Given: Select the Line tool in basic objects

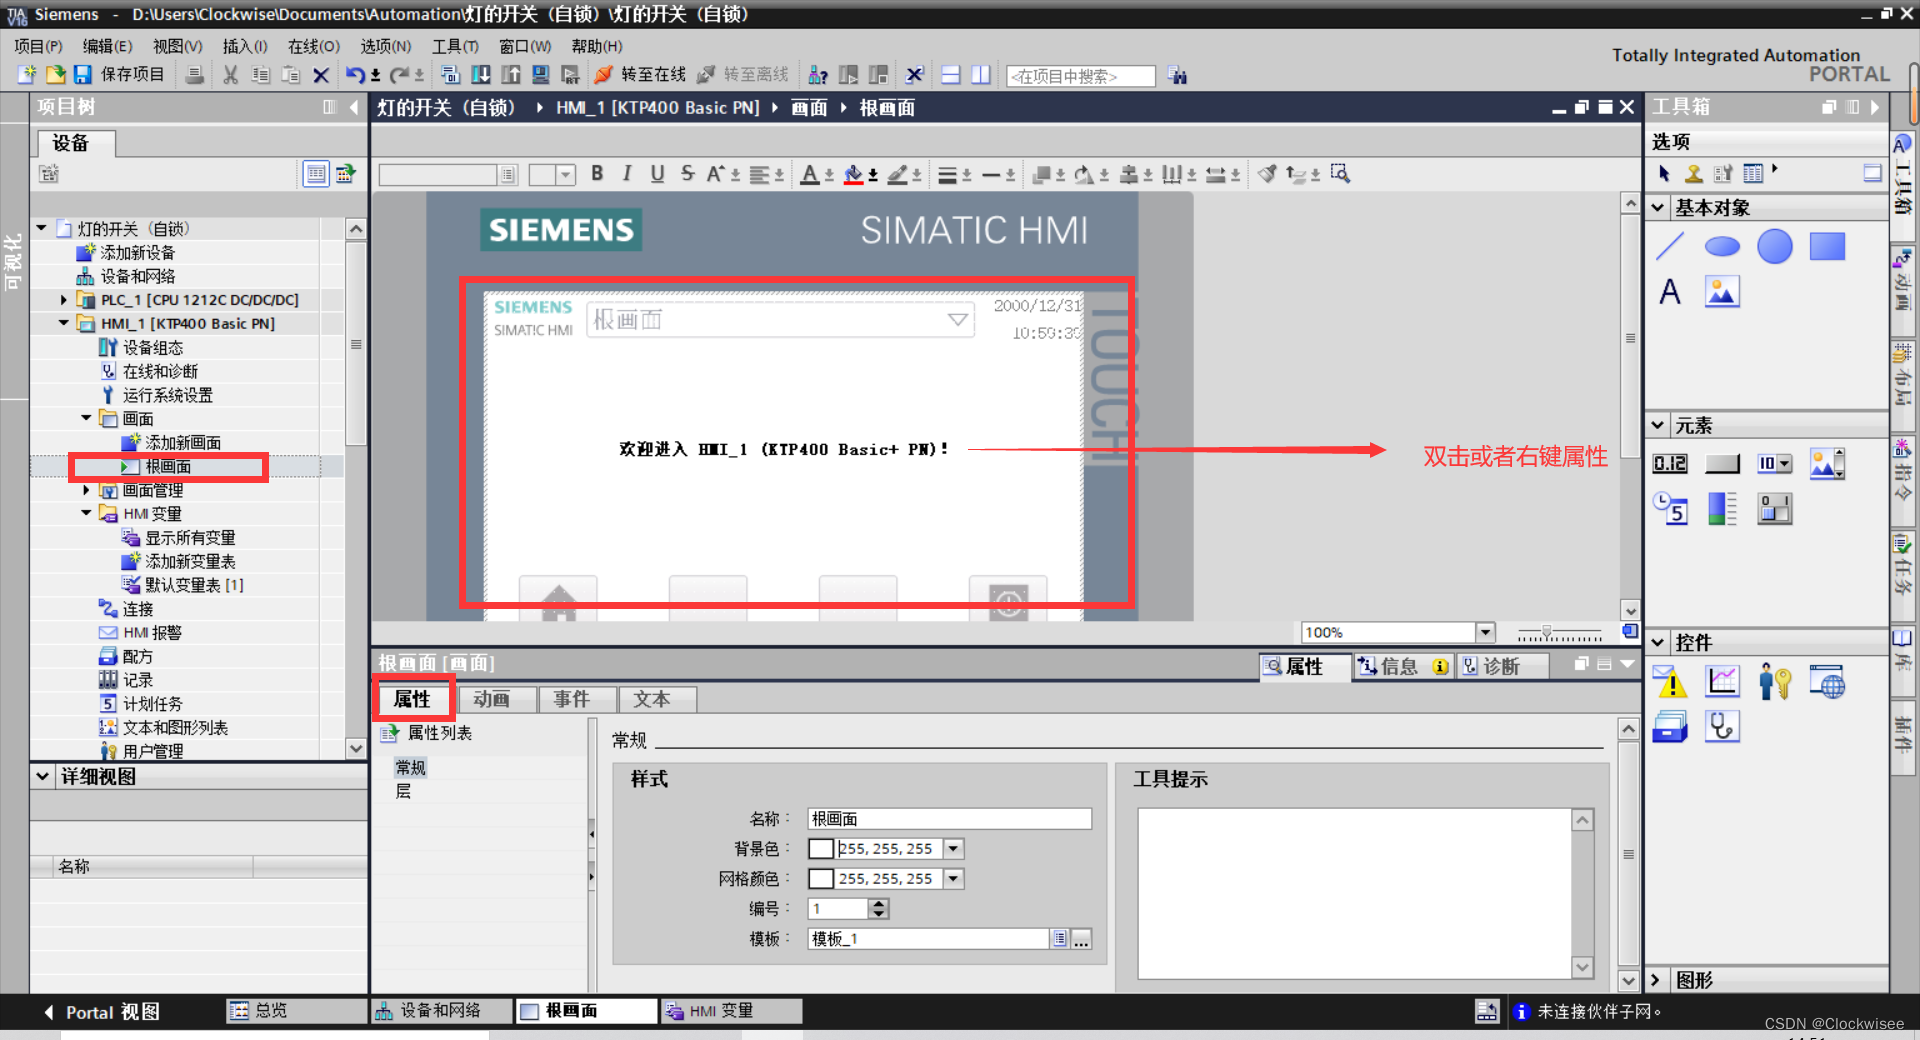Looking at the screenshot, I should pyautogui.click(x=1670, y=246).
